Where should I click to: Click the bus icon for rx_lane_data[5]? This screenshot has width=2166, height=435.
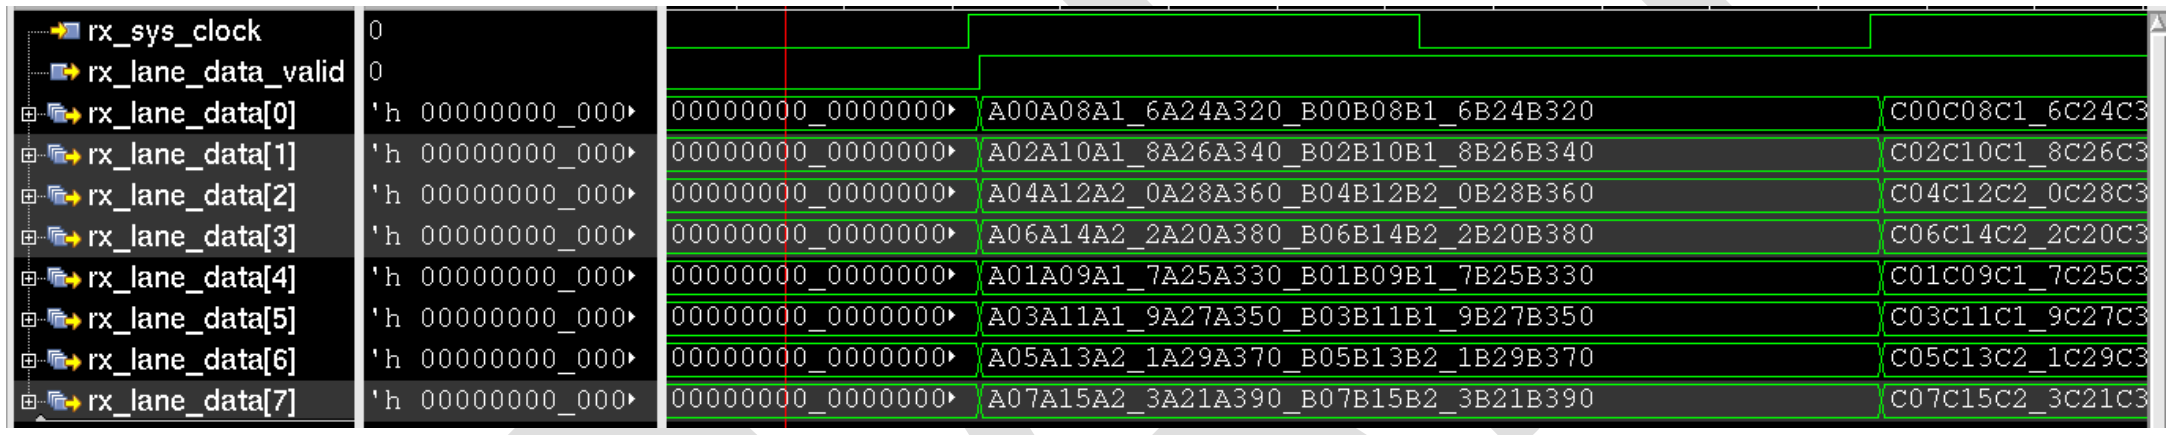[64, 319]
